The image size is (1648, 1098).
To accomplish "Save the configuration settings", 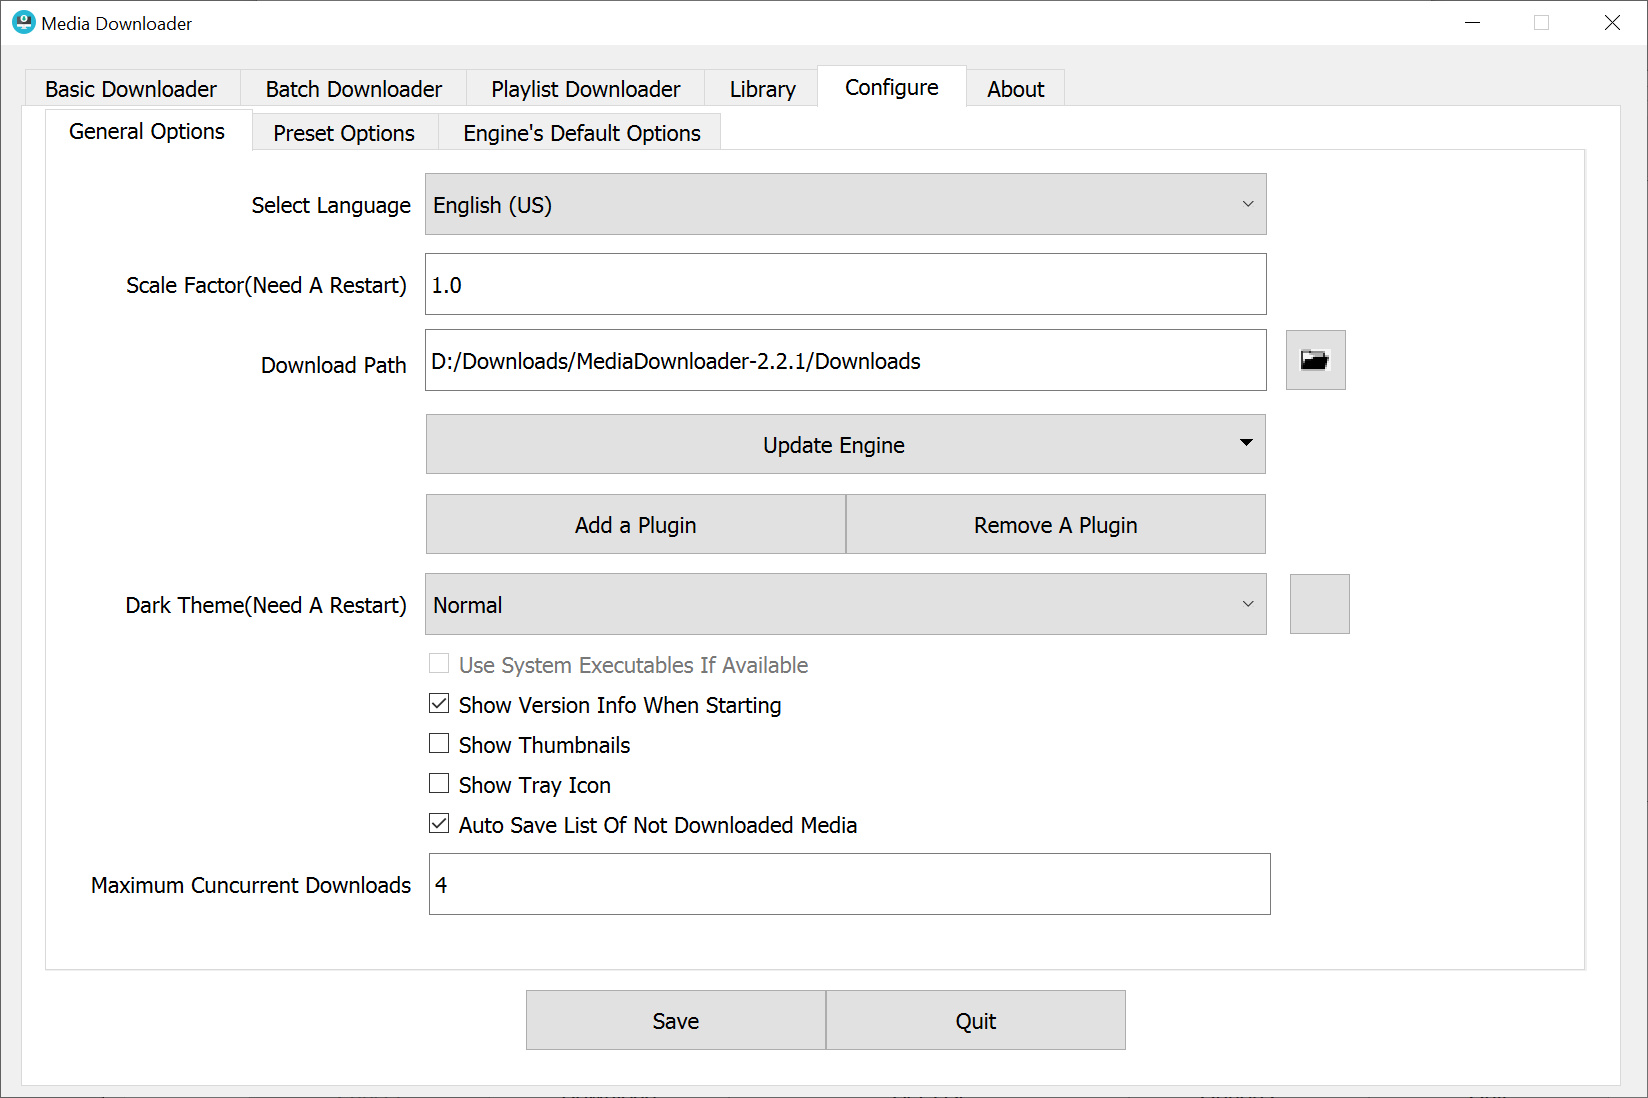I will point(676,1020).
